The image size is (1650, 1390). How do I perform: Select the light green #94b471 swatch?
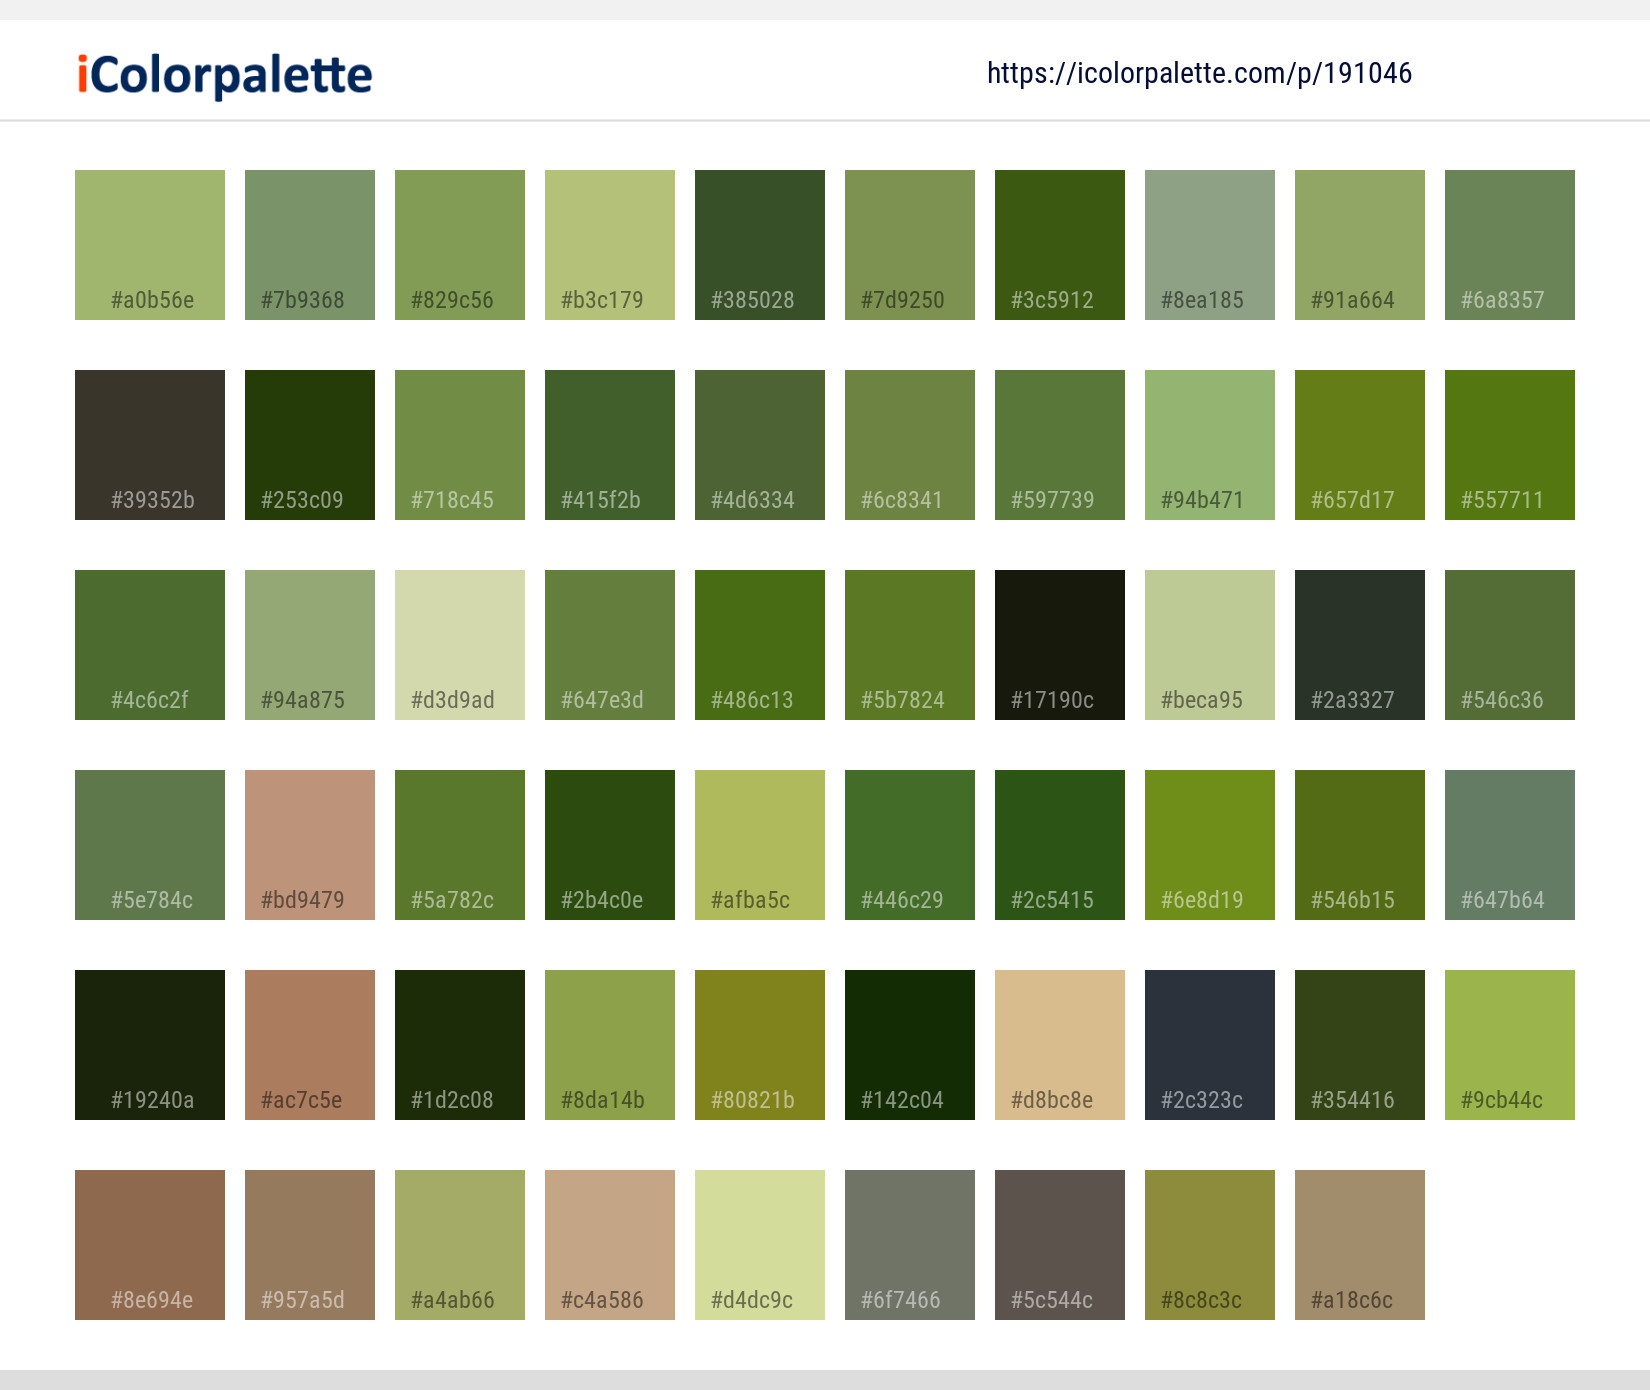pyautogui.click(x=1210, y=445)
